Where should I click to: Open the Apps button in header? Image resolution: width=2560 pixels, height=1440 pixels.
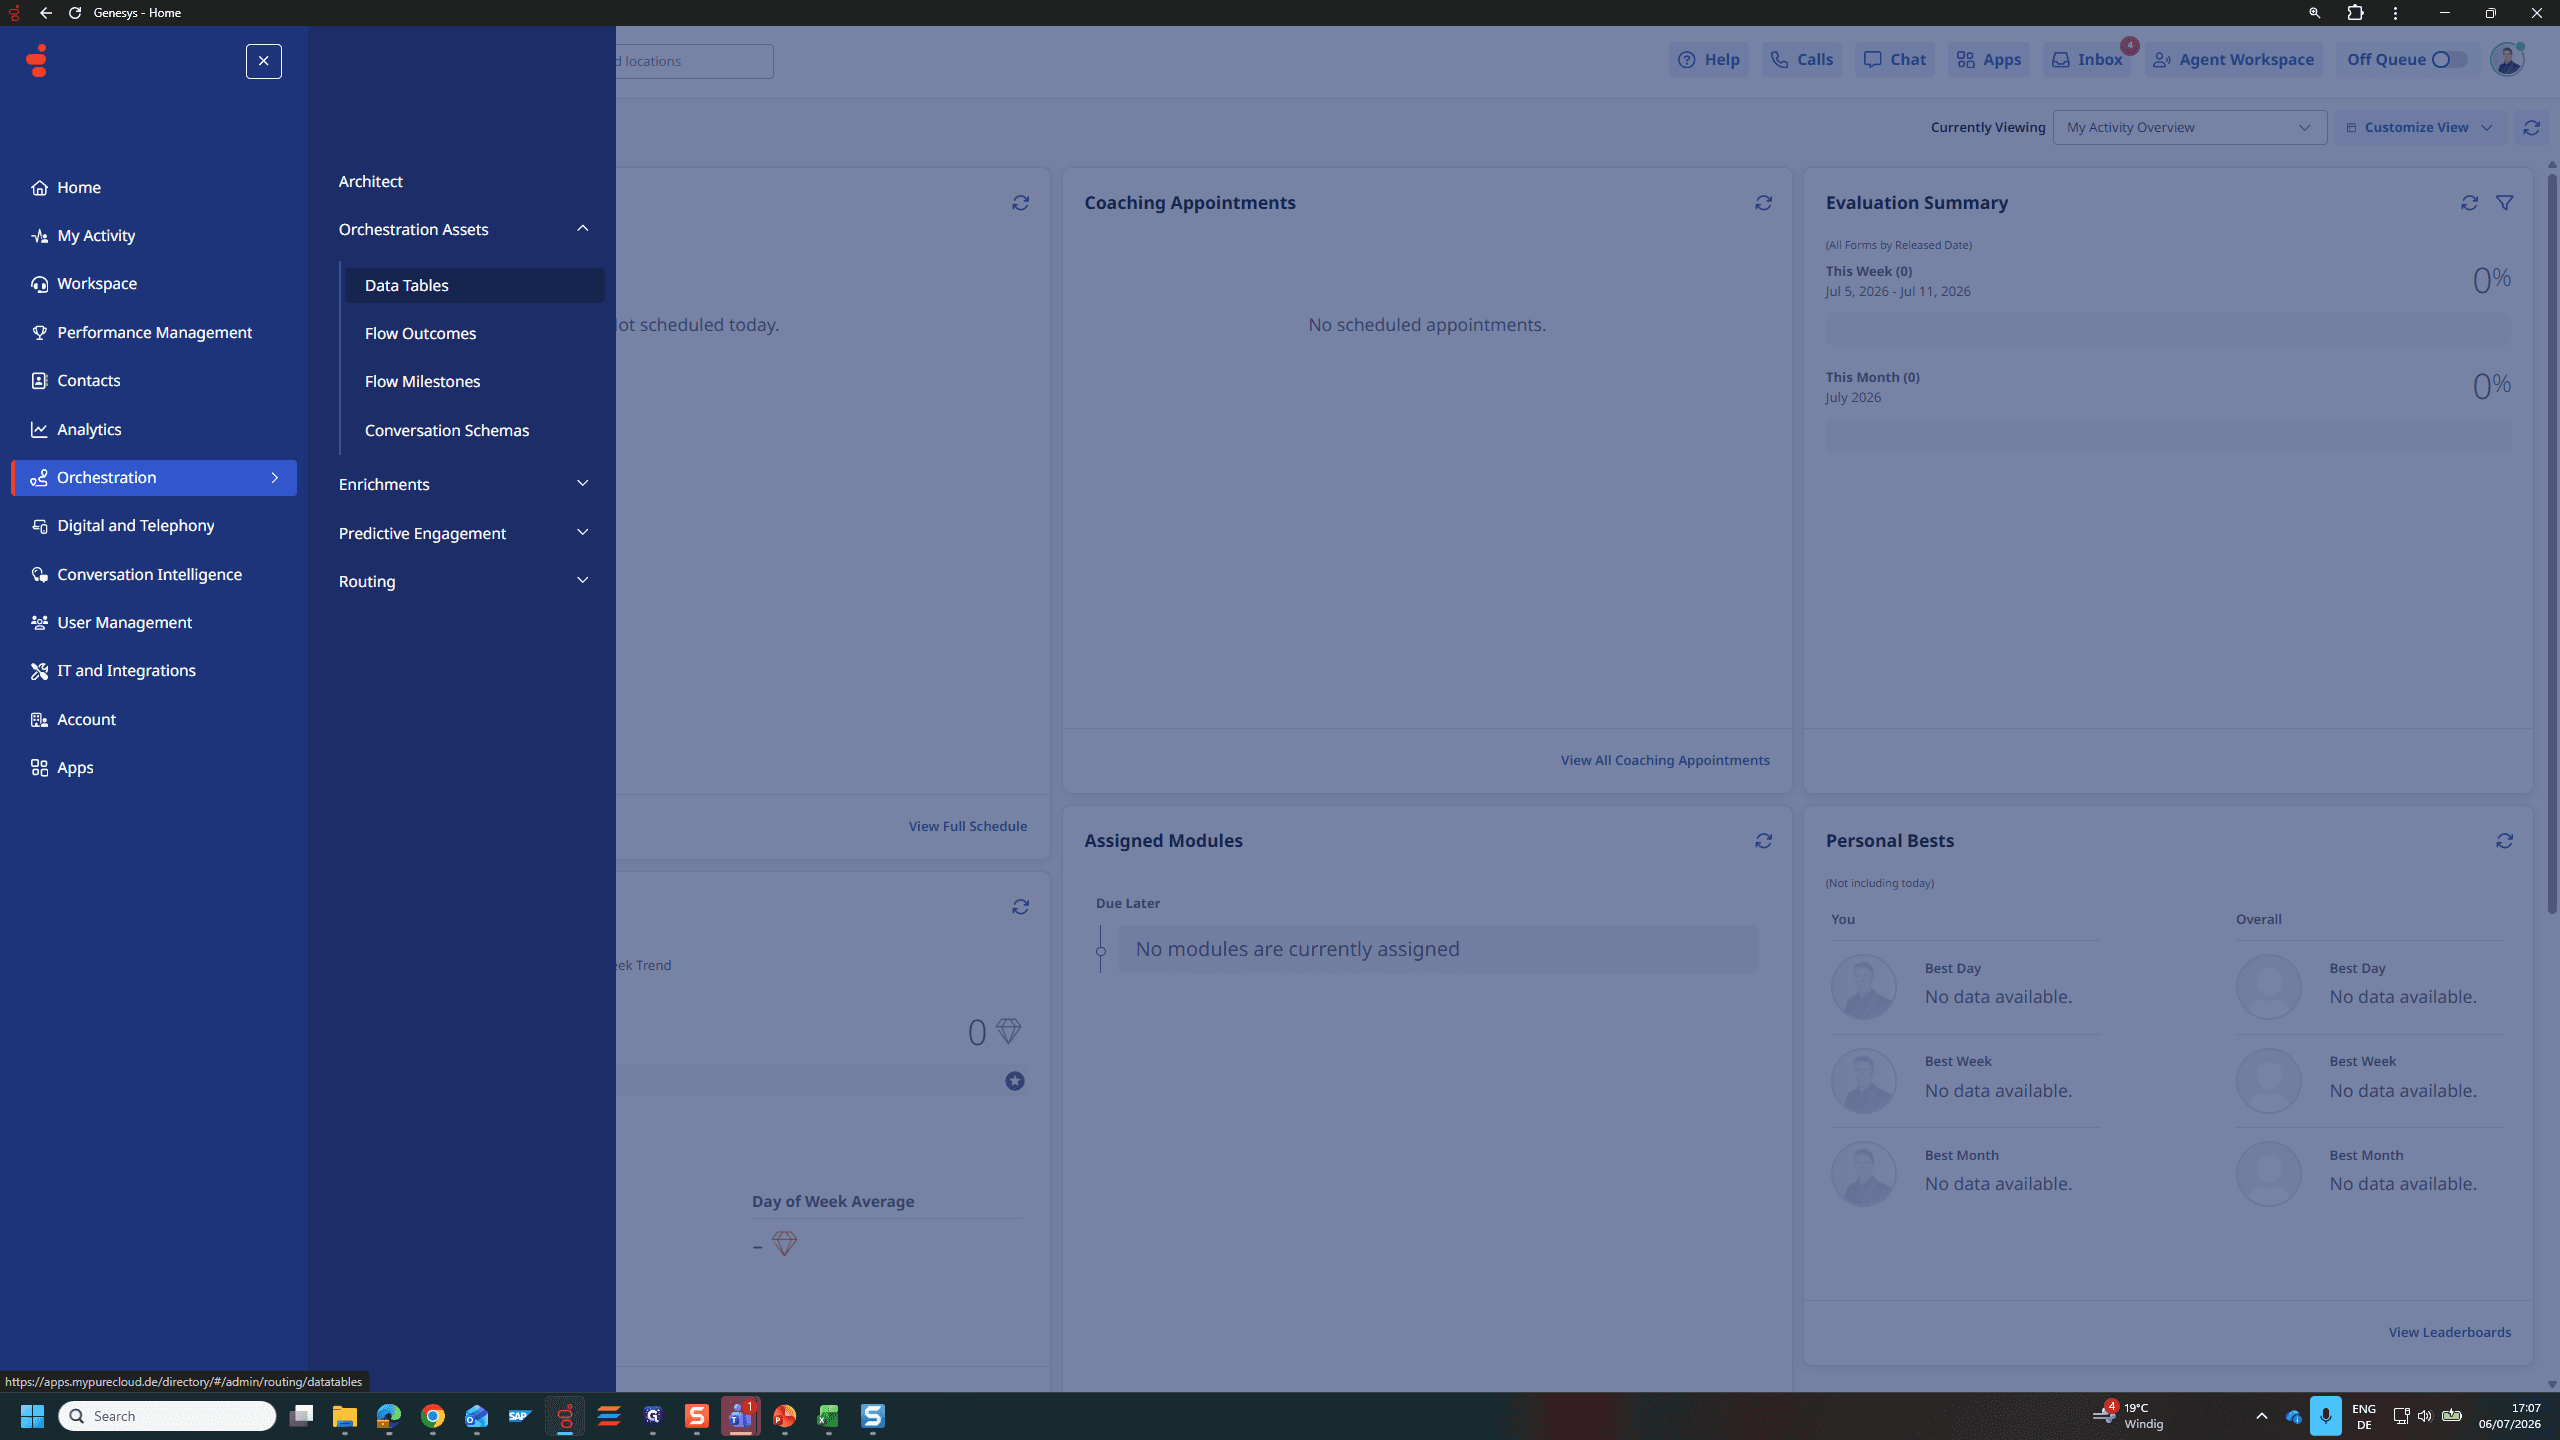coord(1988,60)
